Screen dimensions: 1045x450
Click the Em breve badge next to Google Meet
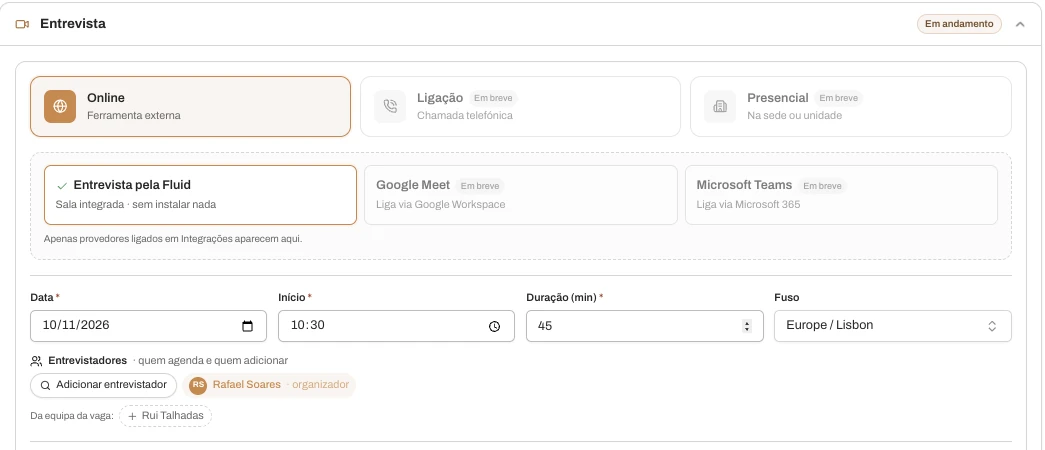(x=480, y=185)
